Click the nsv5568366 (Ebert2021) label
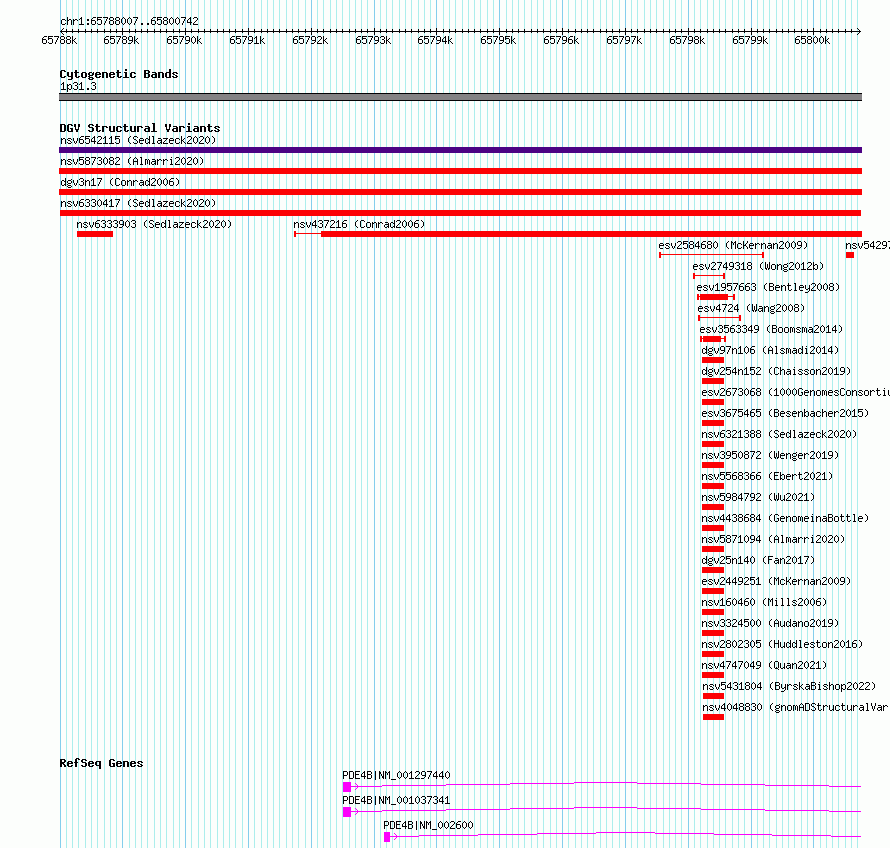Viewport: 890px width, 848px height. [767, 476]
